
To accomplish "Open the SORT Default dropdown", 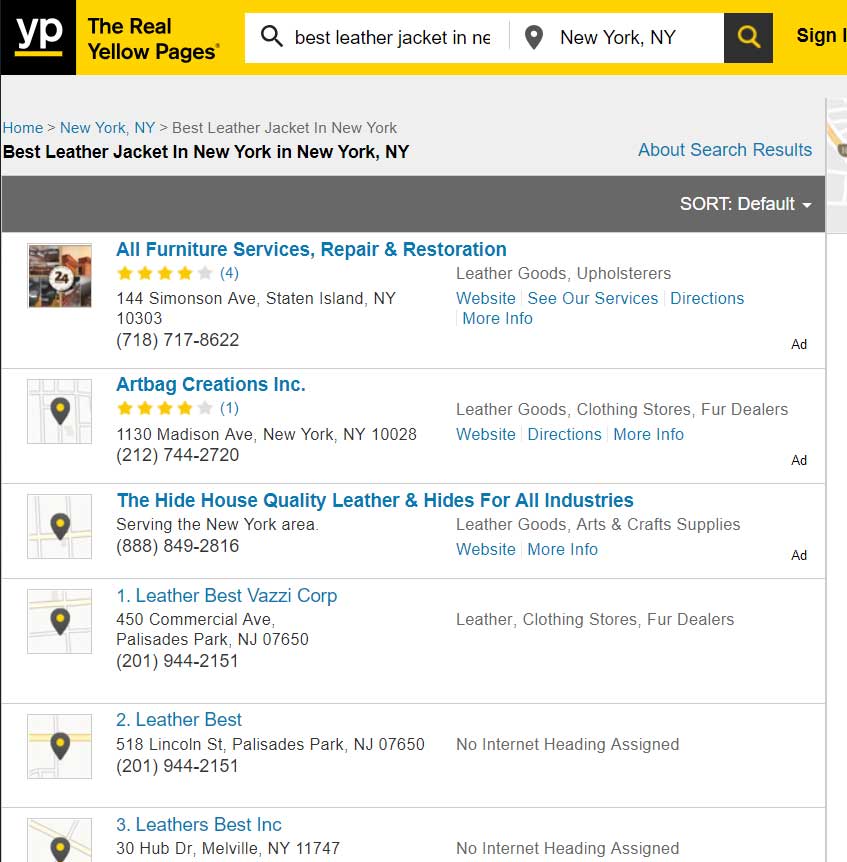I will (x=746, y=203).
